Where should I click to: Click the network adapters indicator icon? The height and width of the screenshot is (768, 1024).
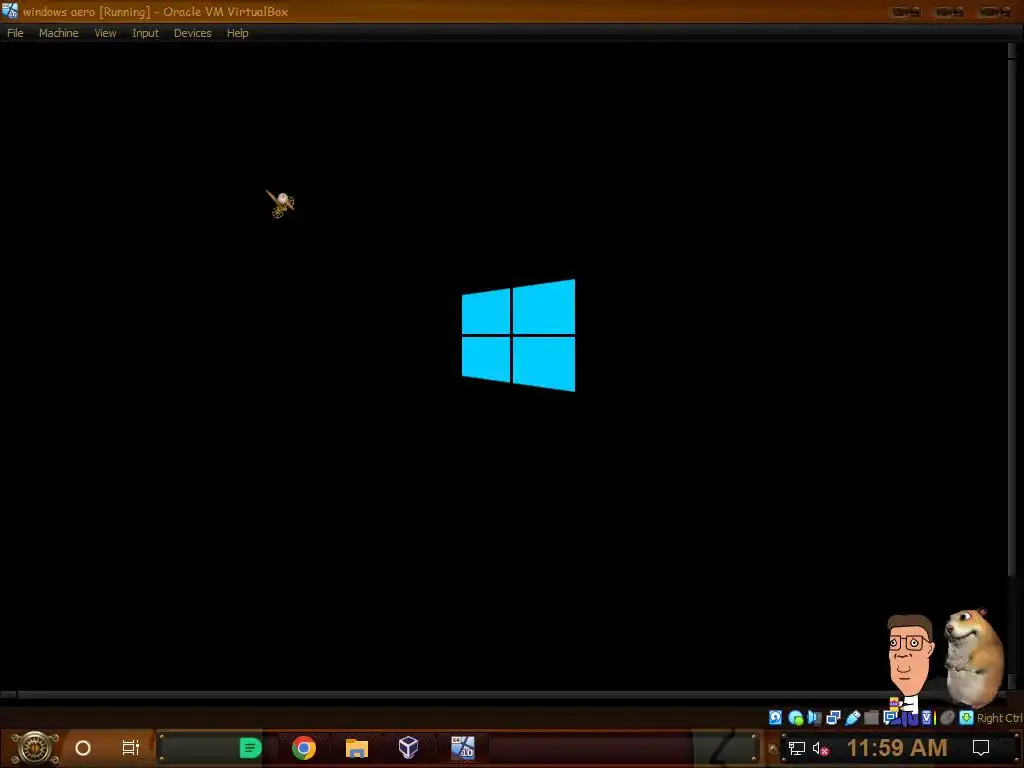pos(833,718)
